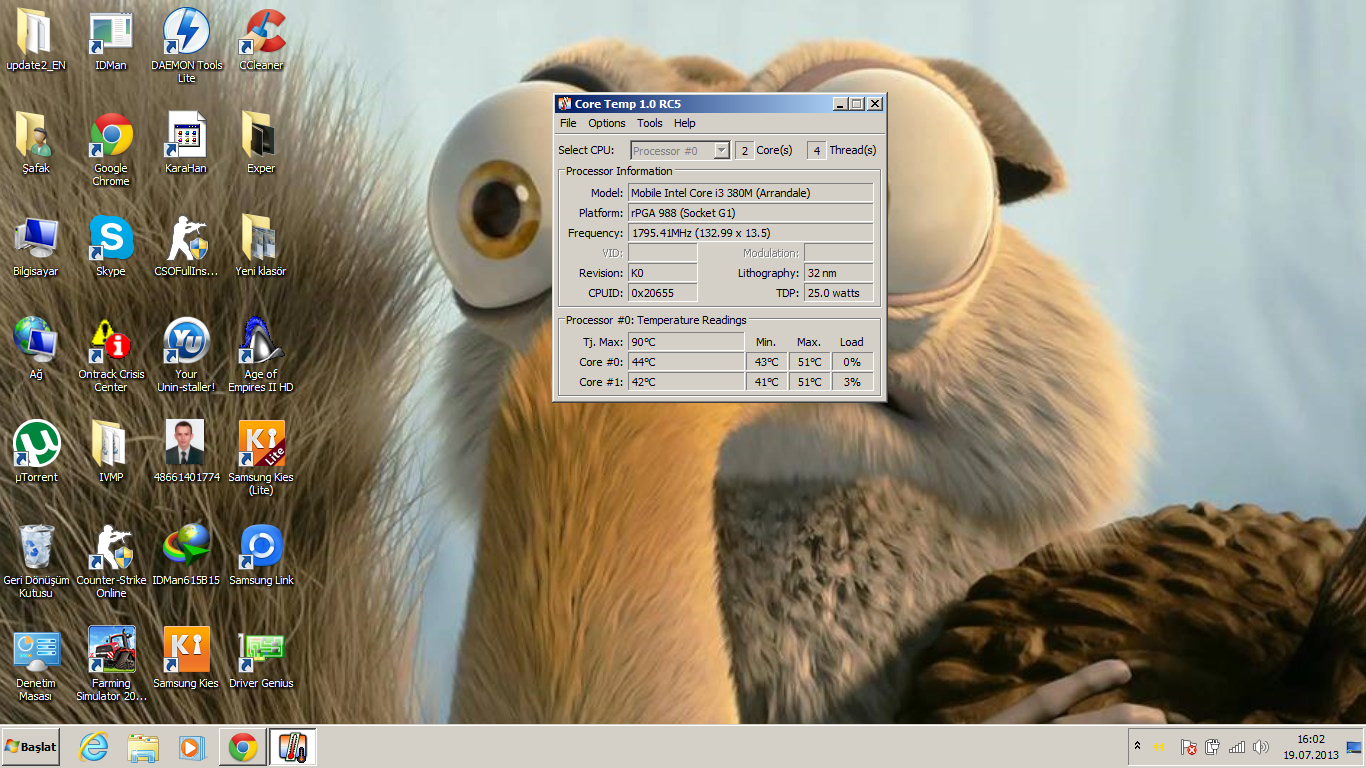Viewport: 1366px width, 768px height.
Task: Click the Tj. Max value 90°C
Action: 686,342
